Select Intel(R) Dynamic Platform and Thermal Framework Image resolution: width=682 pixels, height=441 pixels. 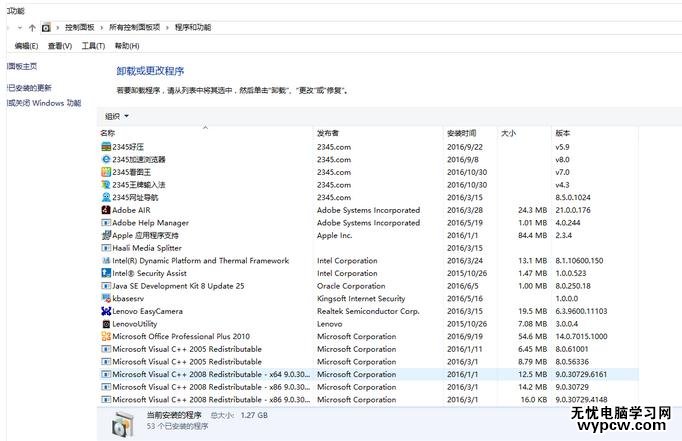tap(201, 261)
